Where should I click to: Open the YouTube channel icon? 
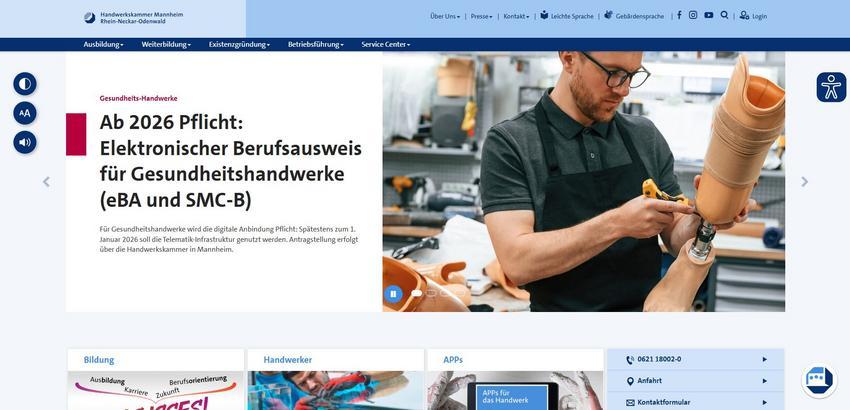coord(709,15)
